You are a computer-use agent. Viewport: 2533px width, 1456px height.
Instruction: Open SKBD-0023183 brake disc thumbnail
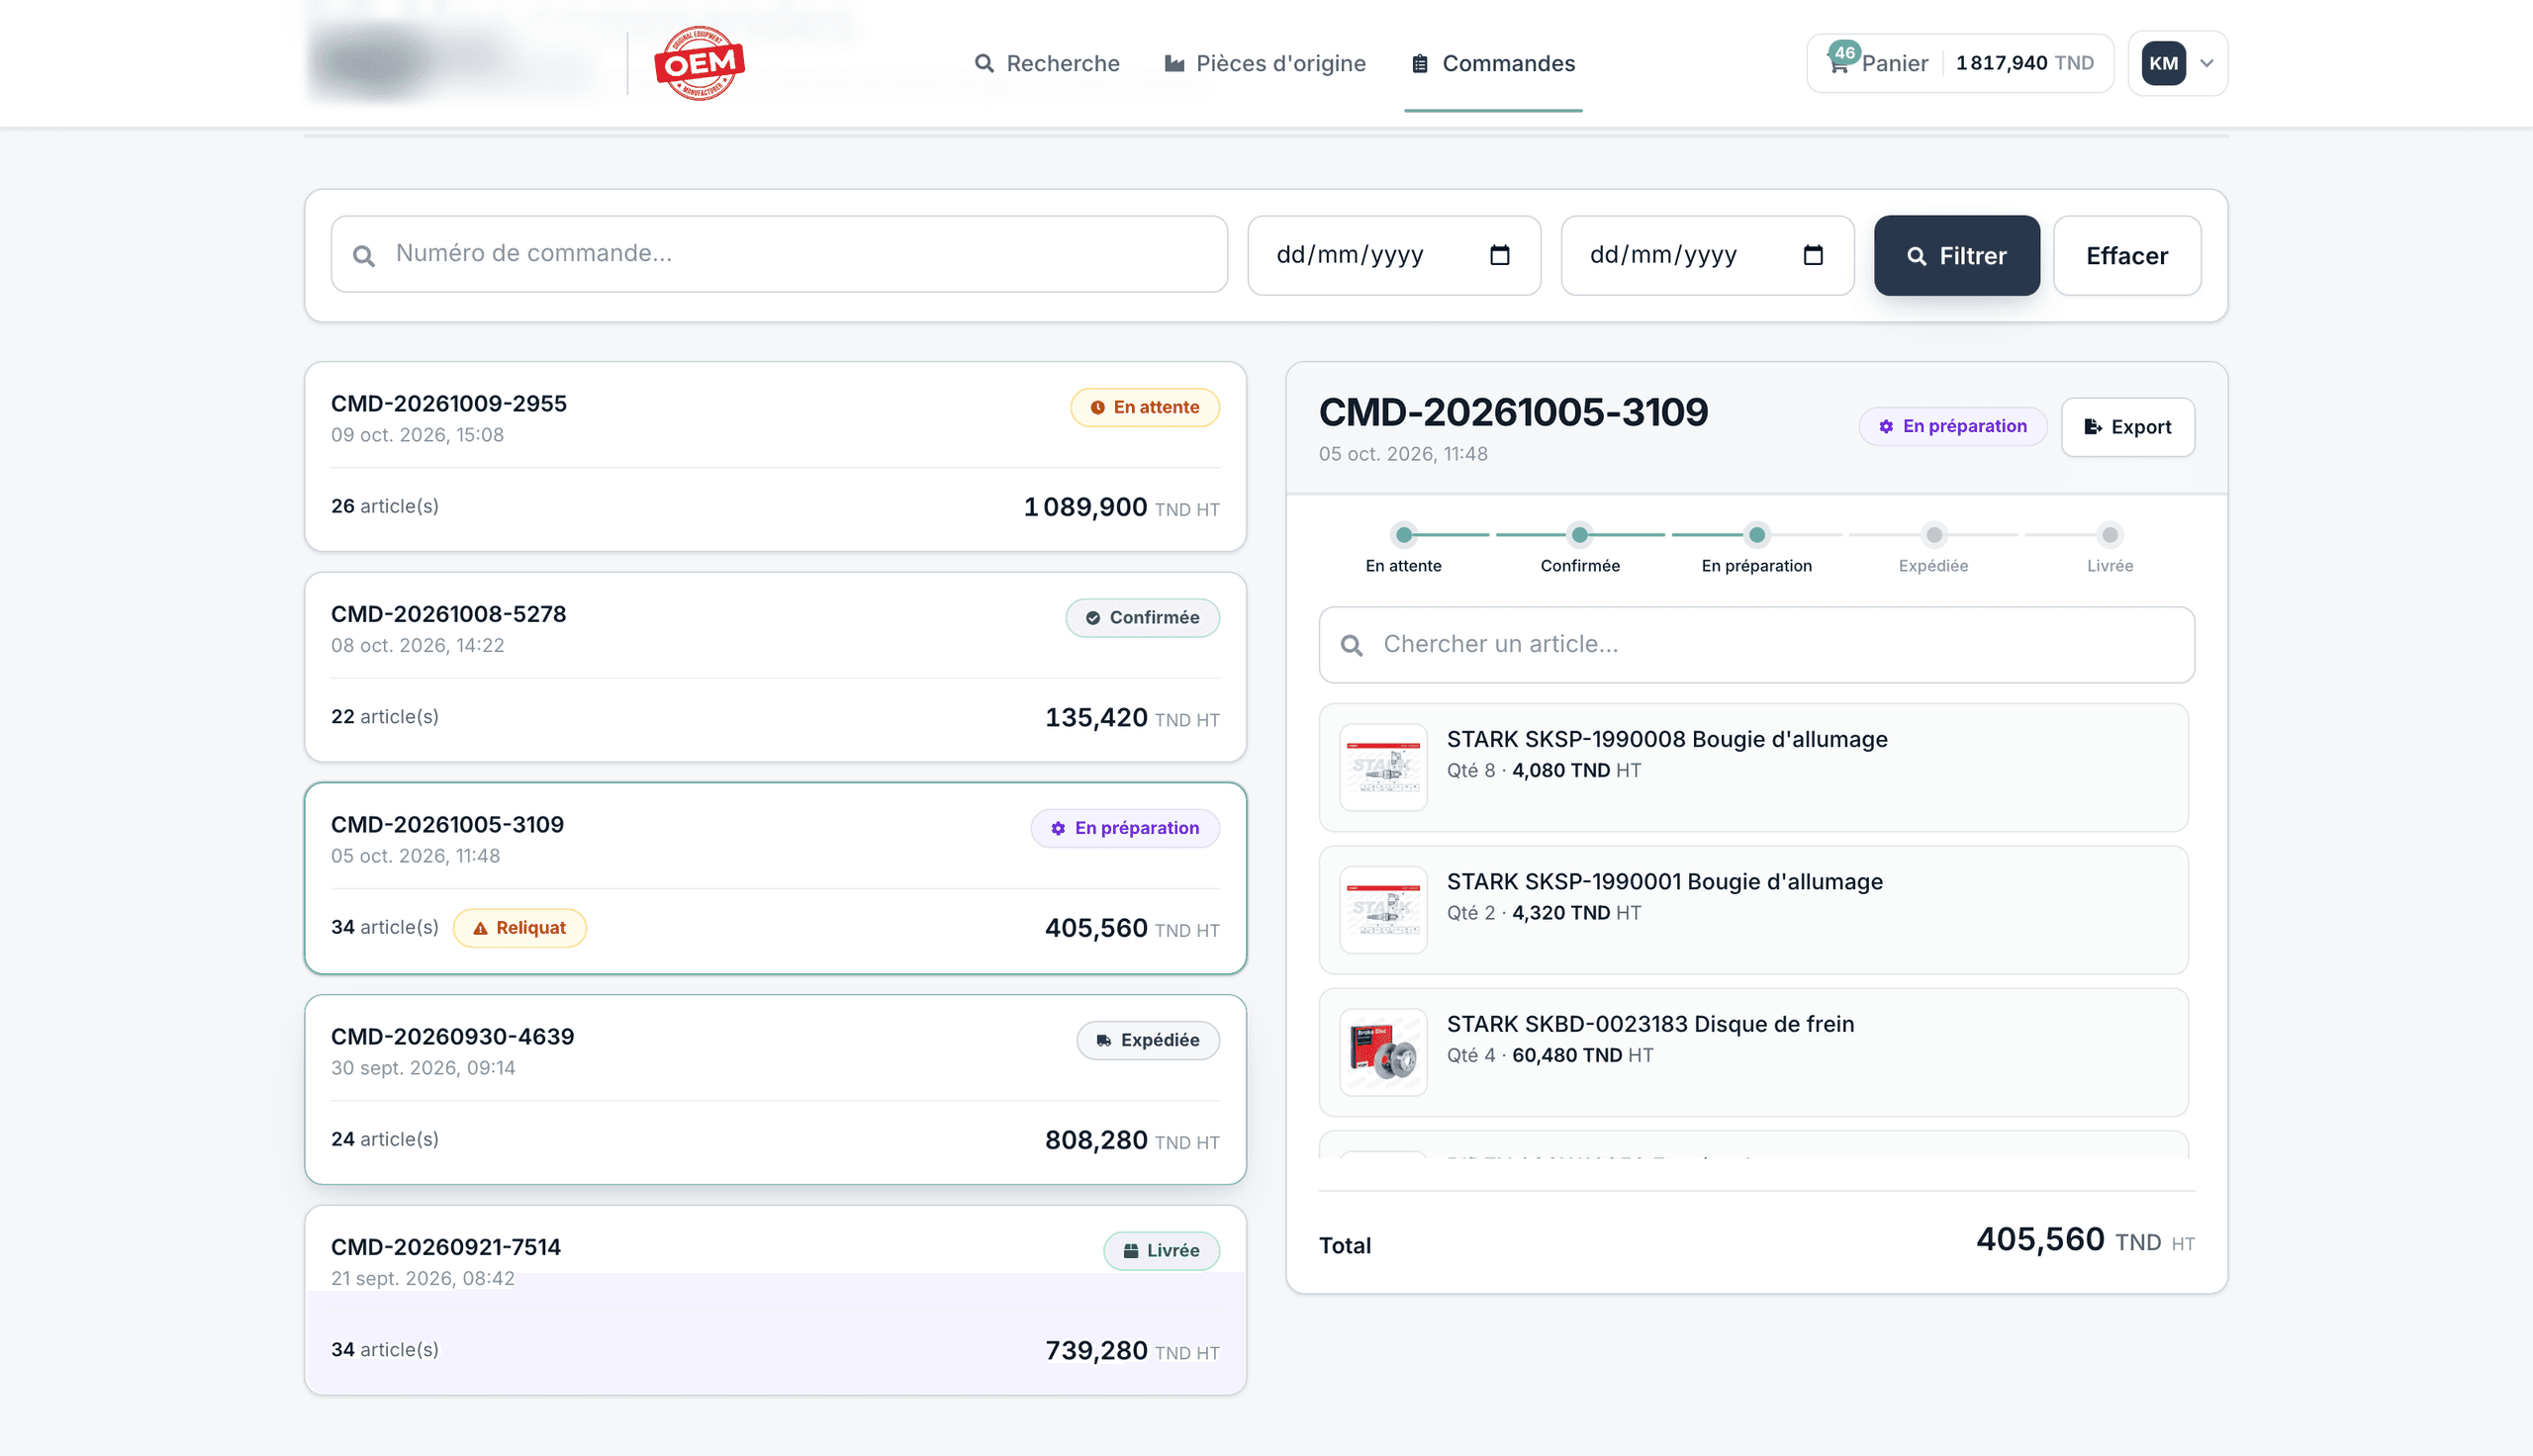1383,1052
